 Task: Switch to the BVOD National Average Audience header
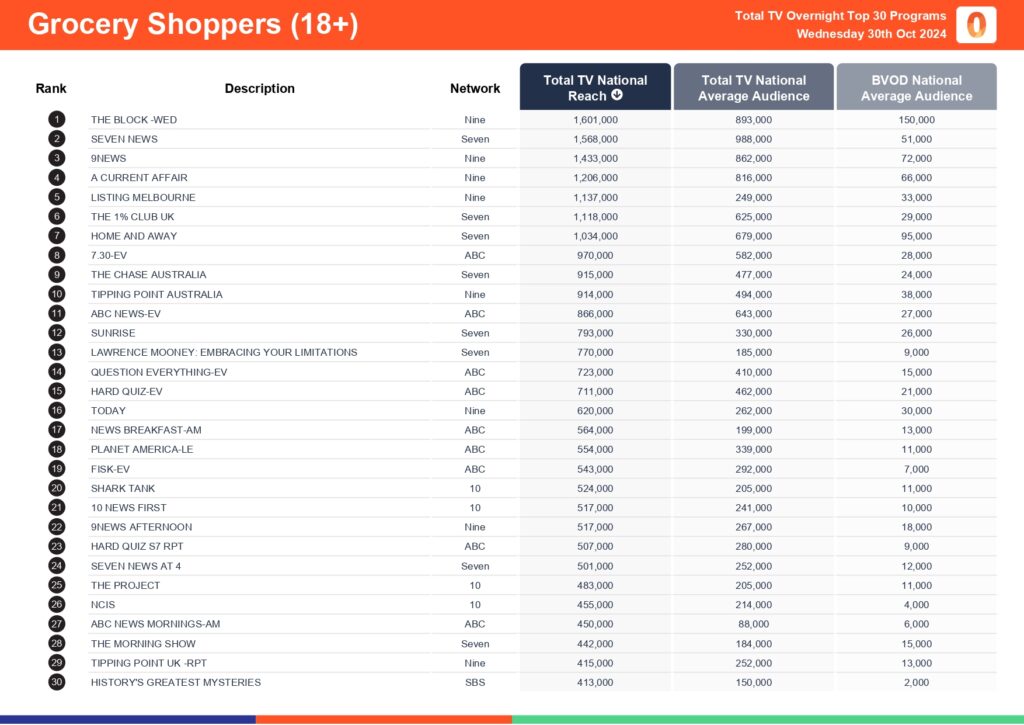click(x=916, y=87)
